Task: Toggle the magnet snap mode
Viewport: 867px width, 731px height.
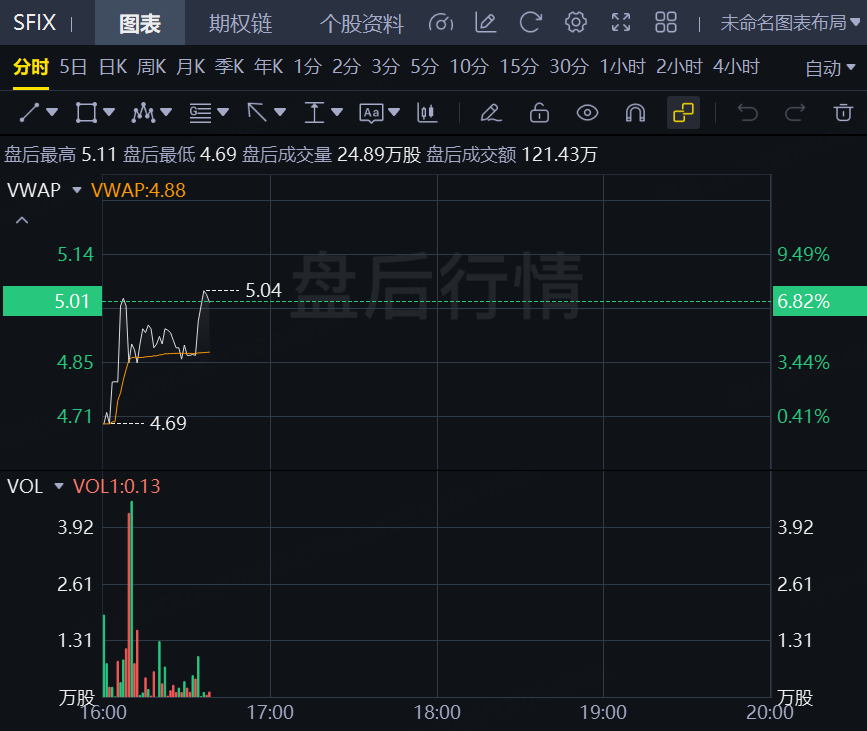Action: (x=635, y=113)
